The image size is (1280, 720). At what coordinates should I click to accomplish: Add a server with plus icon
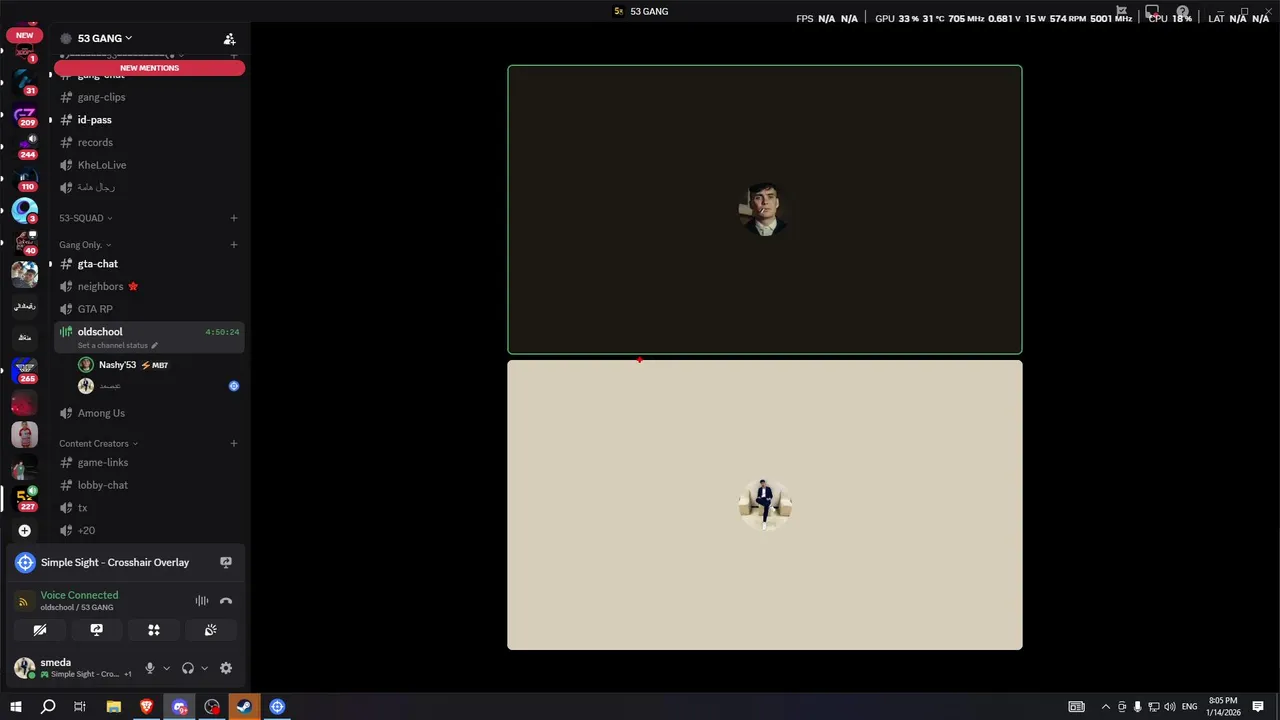point(25,530)
